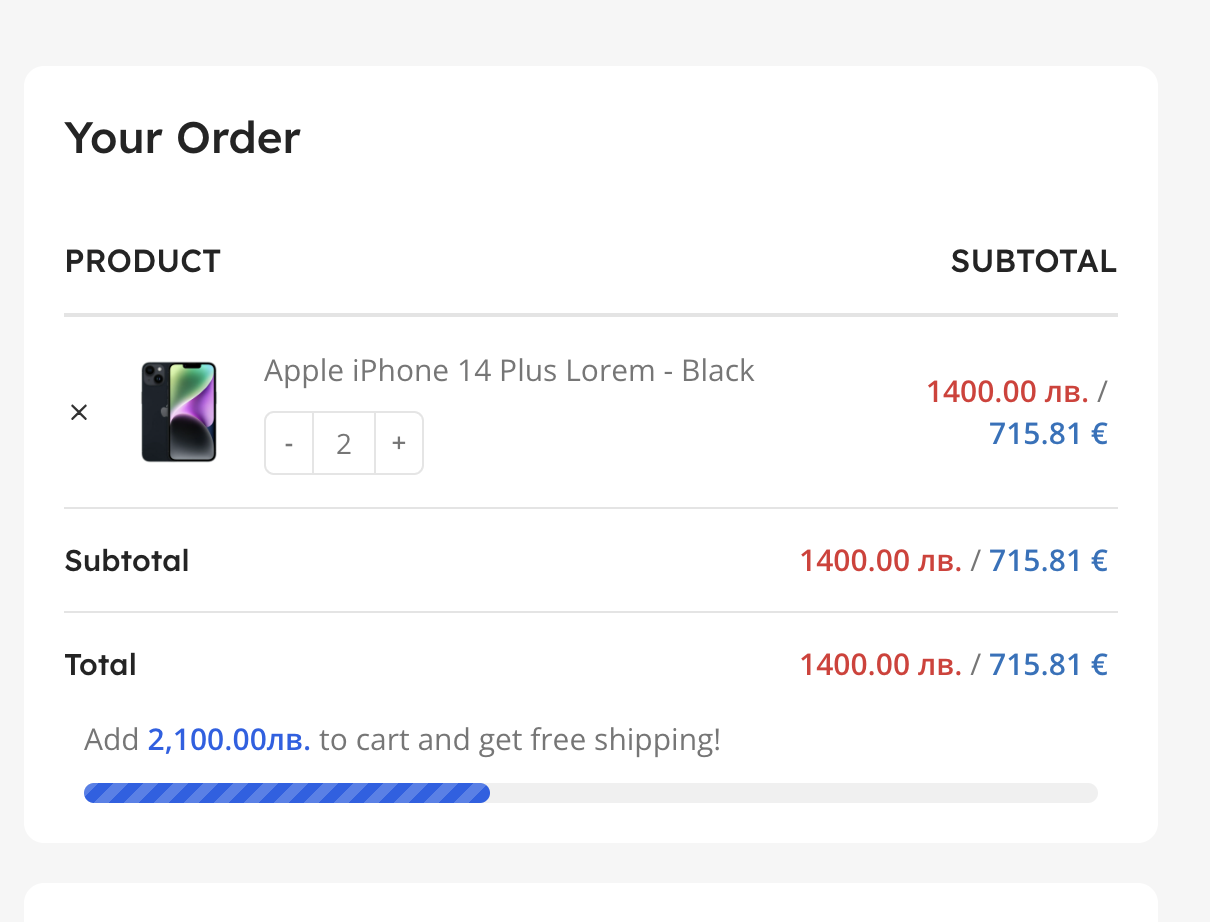Image resolution: width=1210 pixels, height=922 pixels.
Task: Click the Total row's 715.81 € amount
Action: [1048, 665]
